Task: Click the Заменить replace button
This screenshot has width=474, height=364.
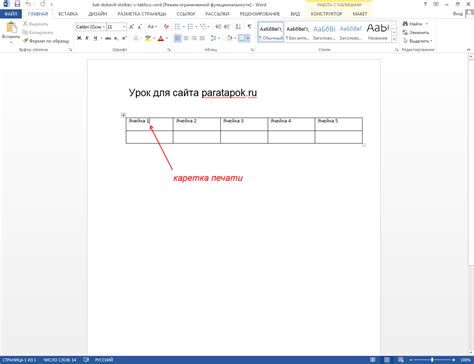Action: (x=416, y=33)
